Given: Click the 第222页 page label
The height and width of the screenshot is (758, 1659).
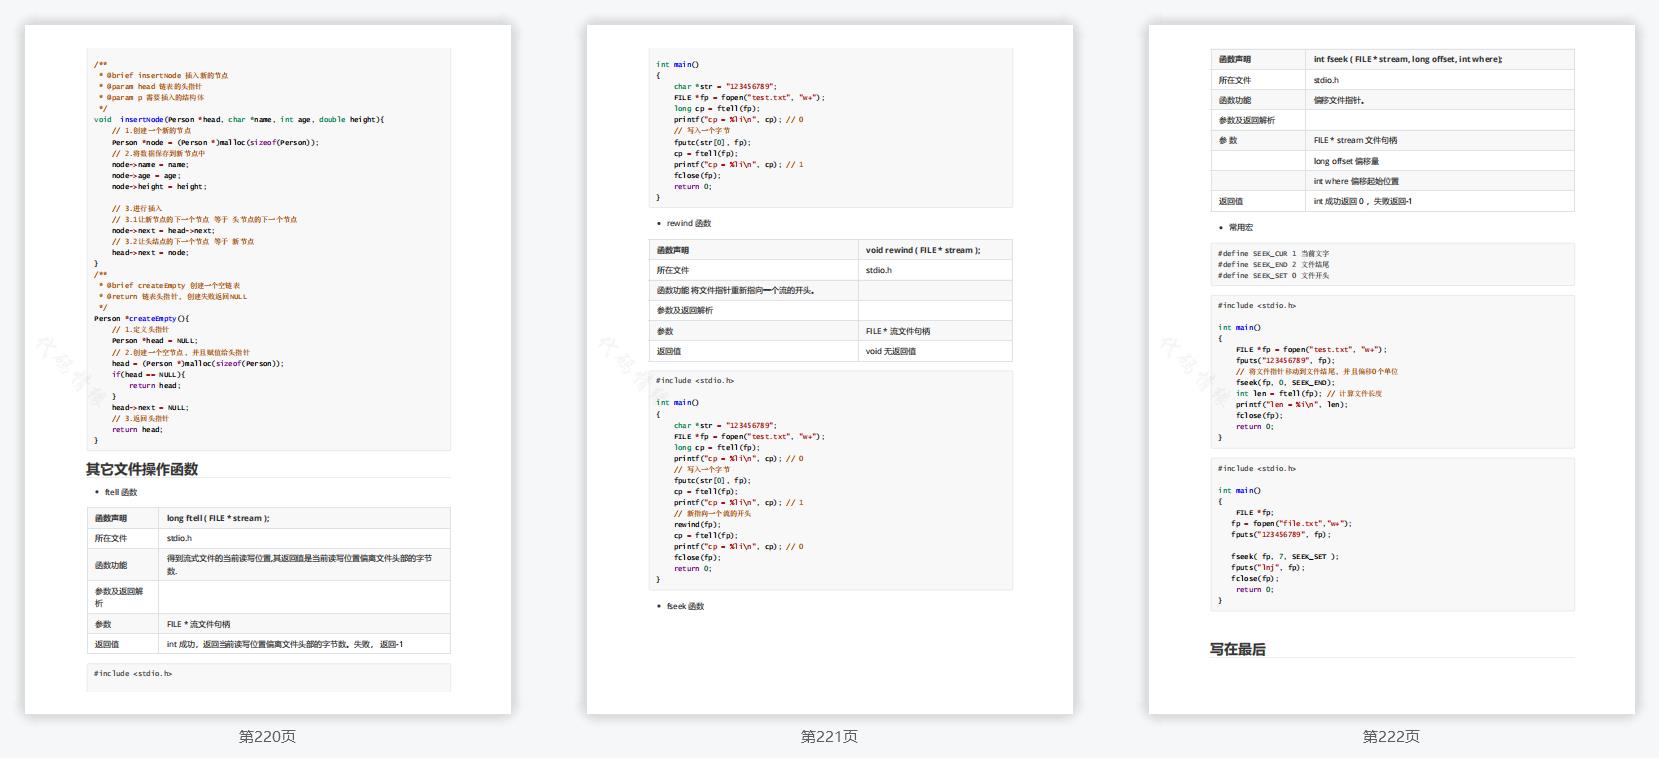Looking at the screenshot, I should (x=1391, y=737).
